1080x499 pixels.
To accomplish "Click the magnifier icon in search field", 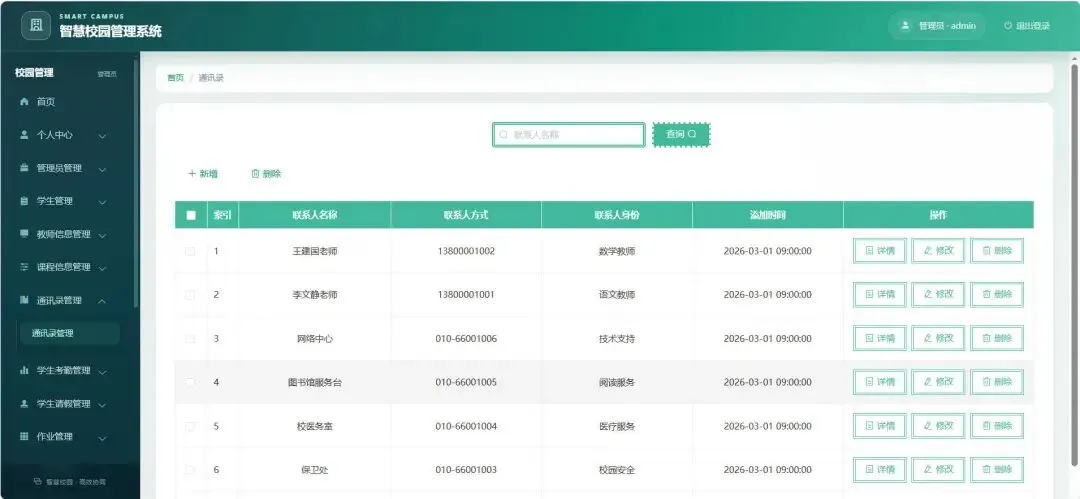I will pyautogui.click(x=503, y=134).
